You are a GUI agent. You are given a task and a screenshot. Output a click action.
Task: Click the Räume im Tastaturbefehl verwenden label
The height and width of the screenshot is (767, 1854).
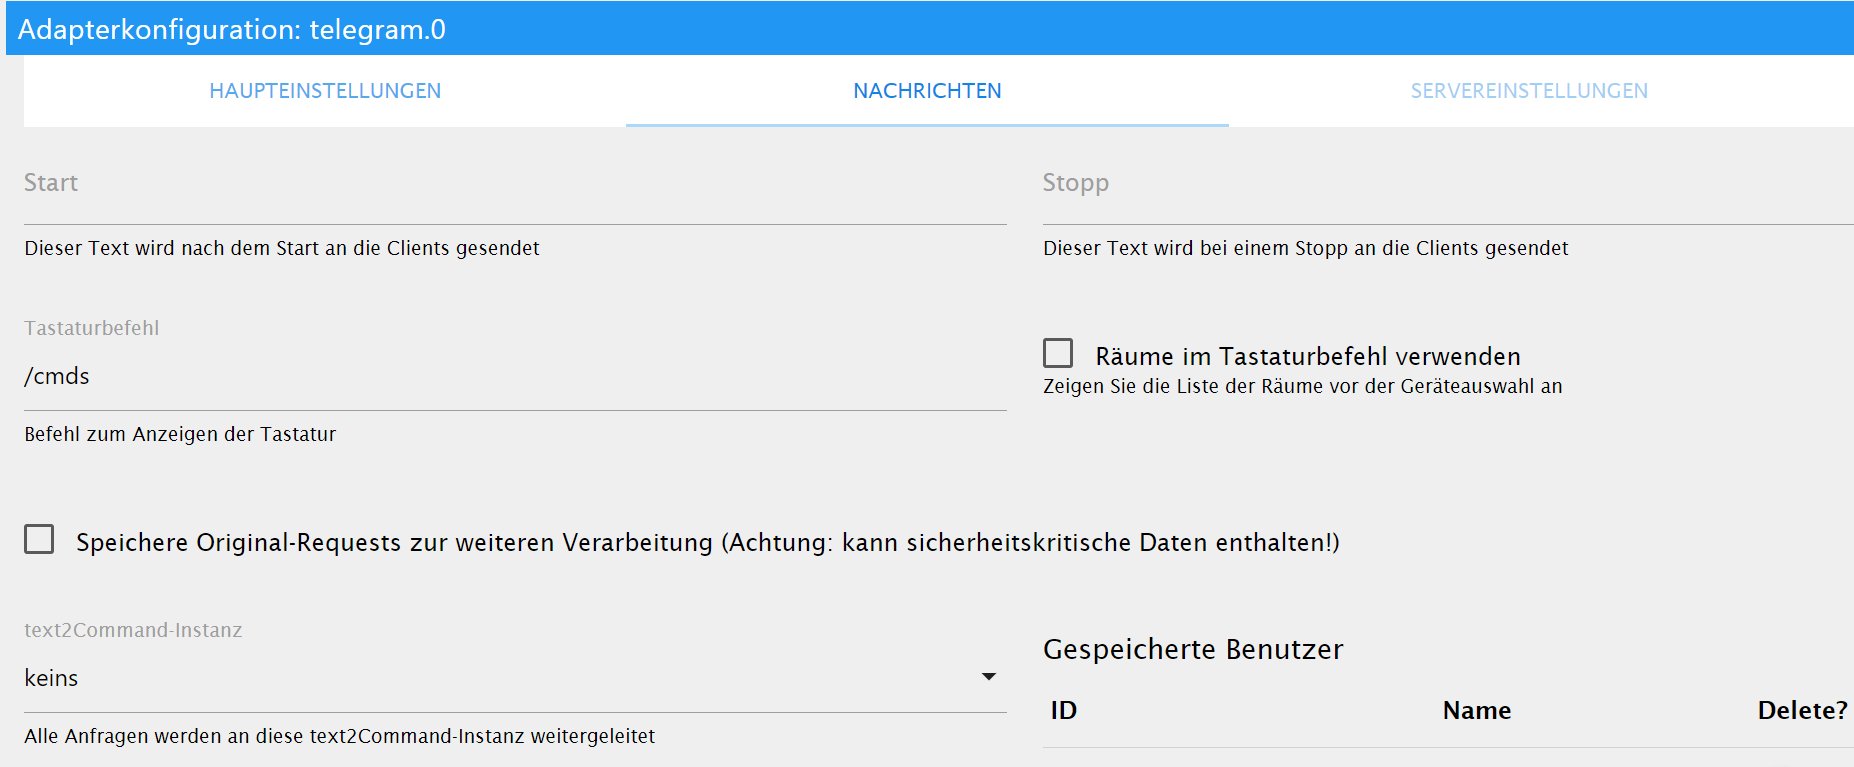[x=1307, y=357]
